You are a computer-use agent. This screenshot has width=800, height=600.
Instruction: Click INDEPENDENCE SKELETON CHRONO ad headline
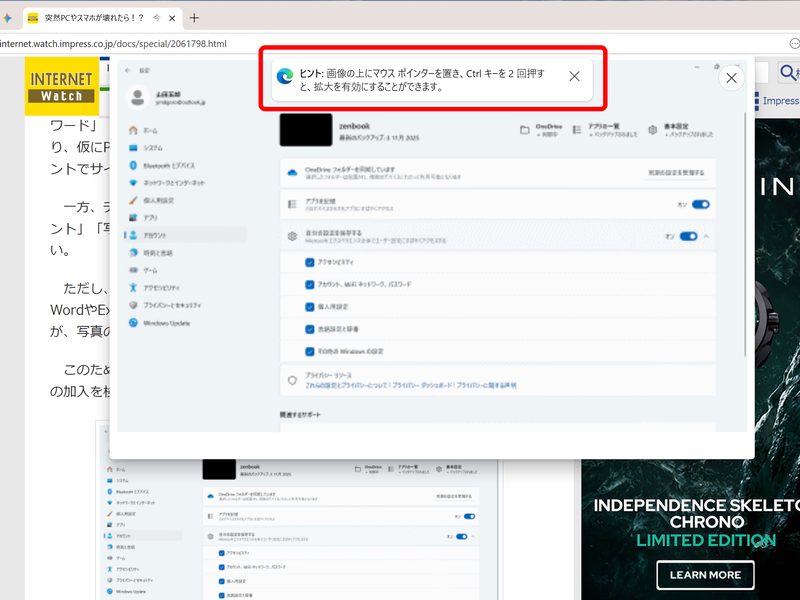tap(696, 514)
